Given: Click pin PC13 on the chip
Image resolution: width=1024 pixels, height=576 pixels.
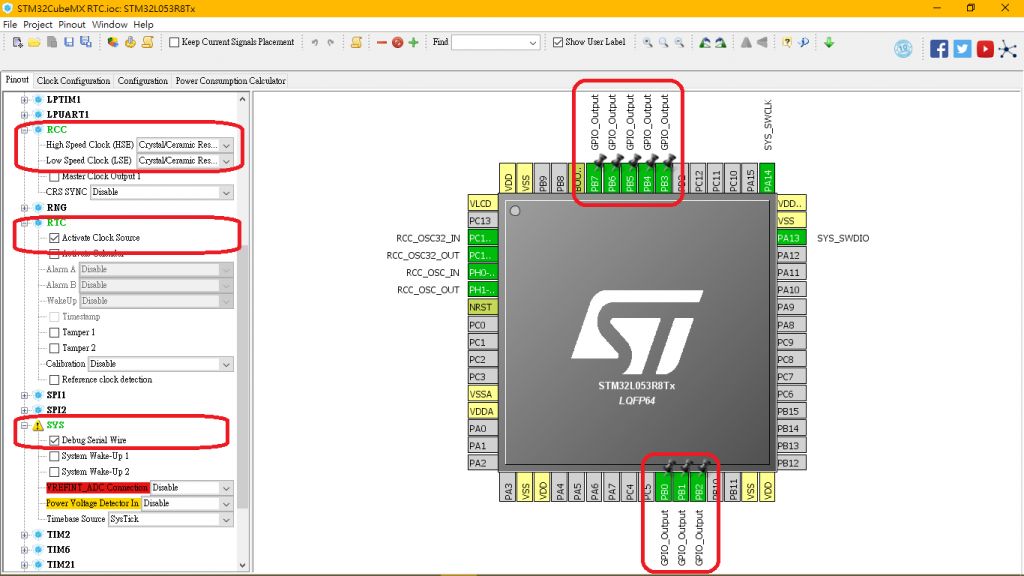Looking at the screenshot, I should tap(483, 221).
